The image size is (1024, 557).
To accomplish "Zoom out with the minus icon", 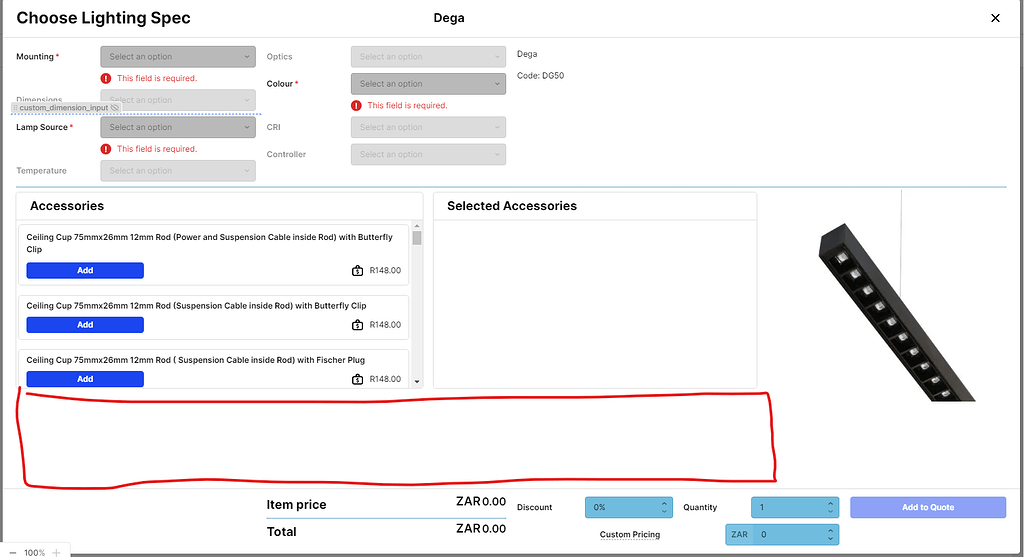I will [x=12, y=552].
